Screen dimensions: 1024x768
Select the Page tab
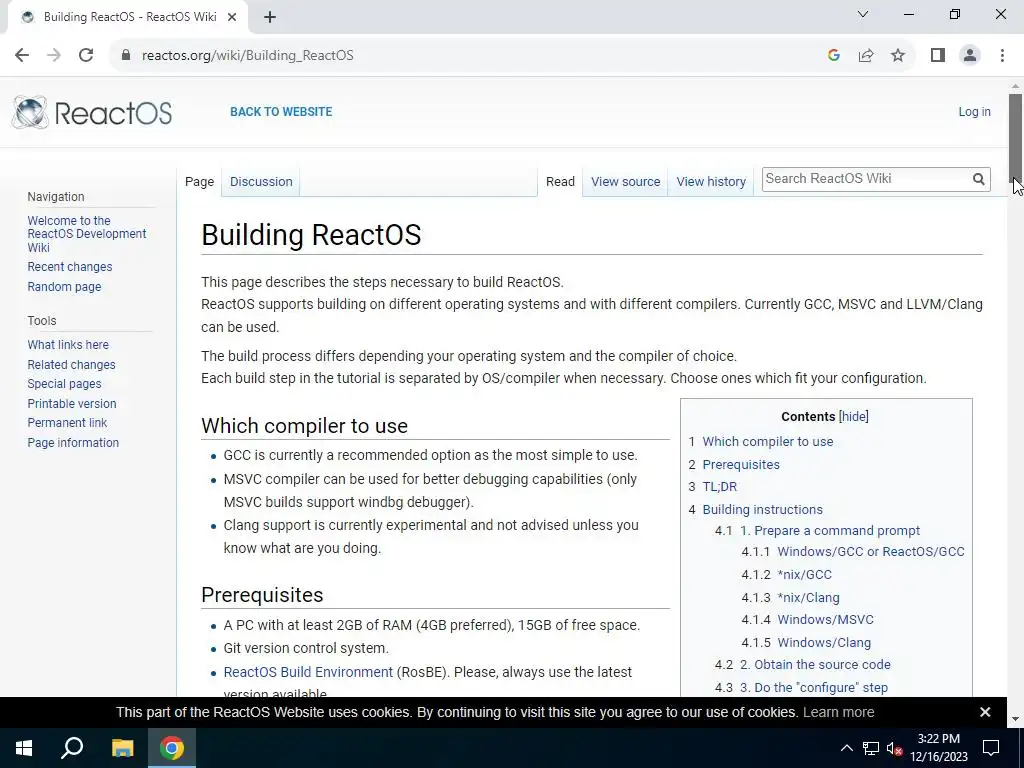point(199,182)
